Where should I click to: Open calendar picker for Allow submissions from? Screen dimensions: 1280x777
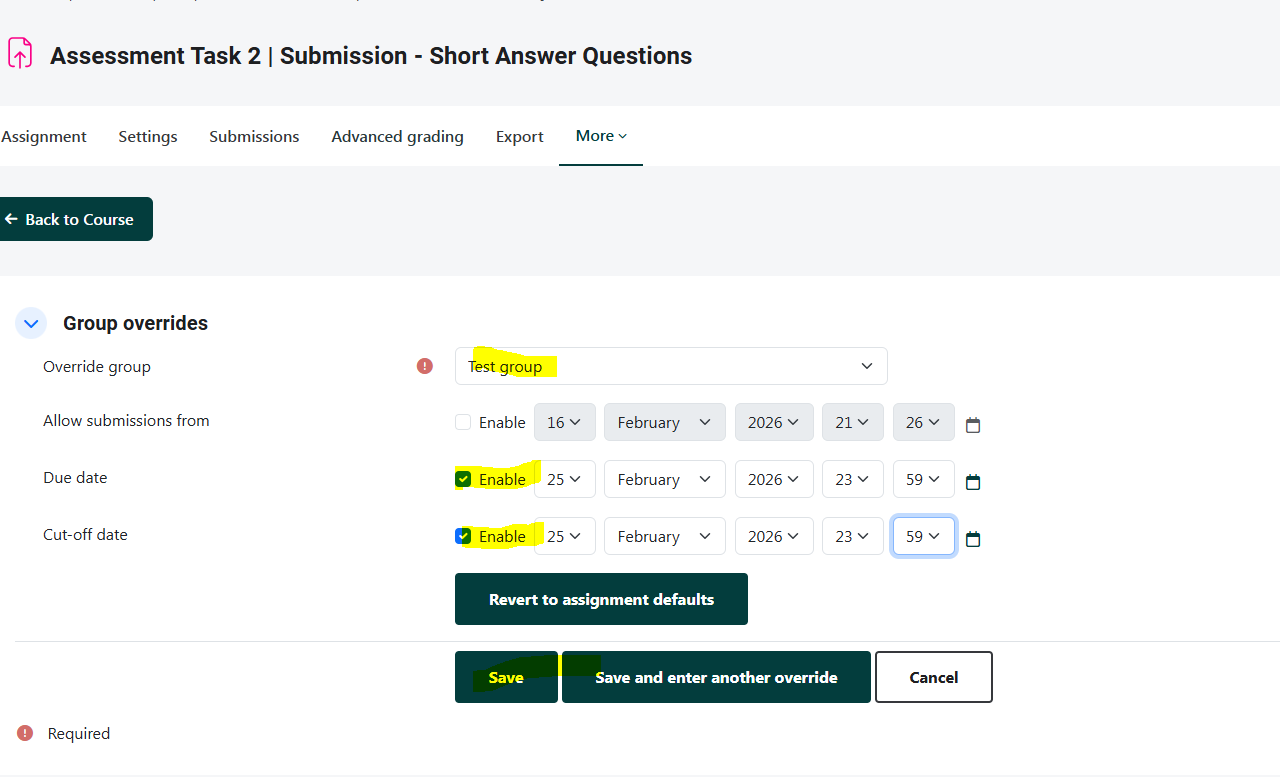973,425
